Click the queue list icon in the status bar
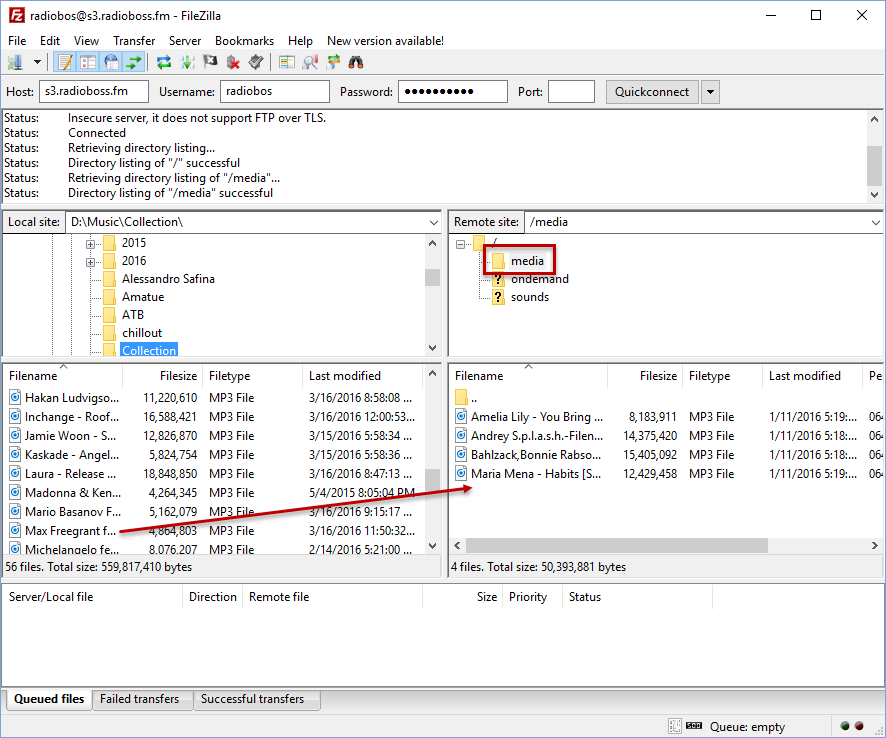The width and height of the screenshot is (886, 738). pos(675,726)
